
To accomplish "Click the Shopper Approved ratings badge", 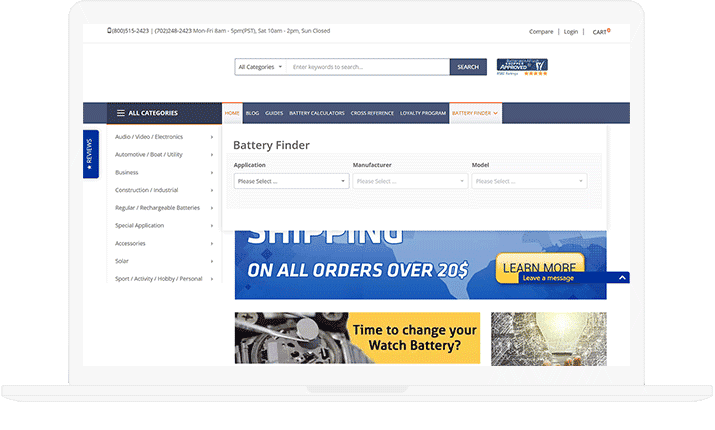I will (522, 66).
